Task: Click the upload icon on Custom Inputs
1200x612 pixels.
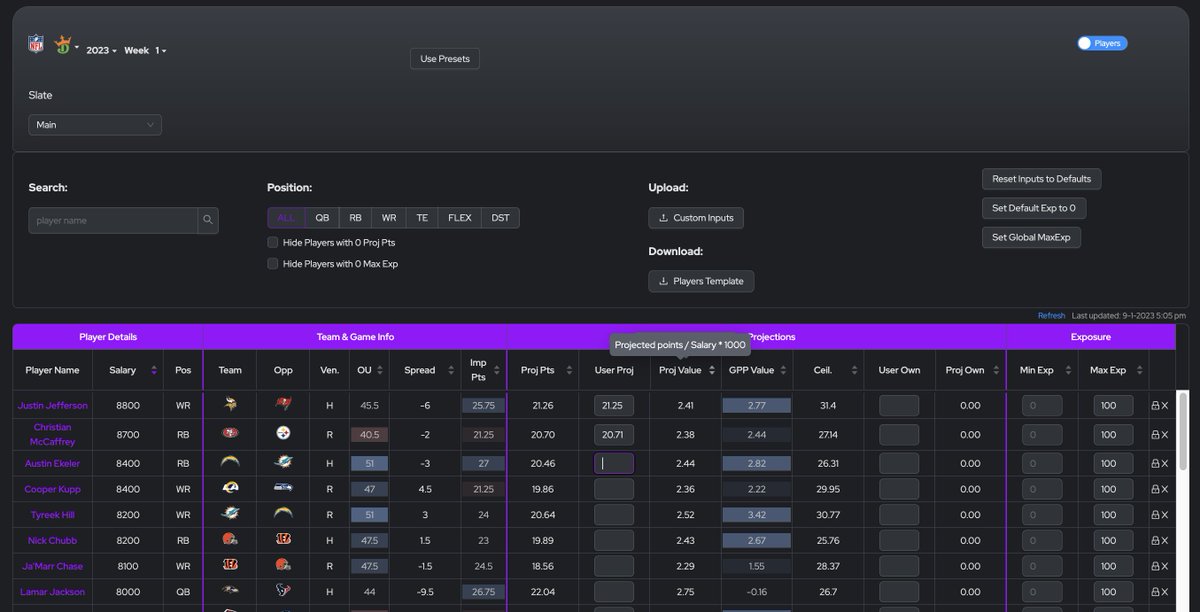Action: pyautogui.click(x=664, y=218)
